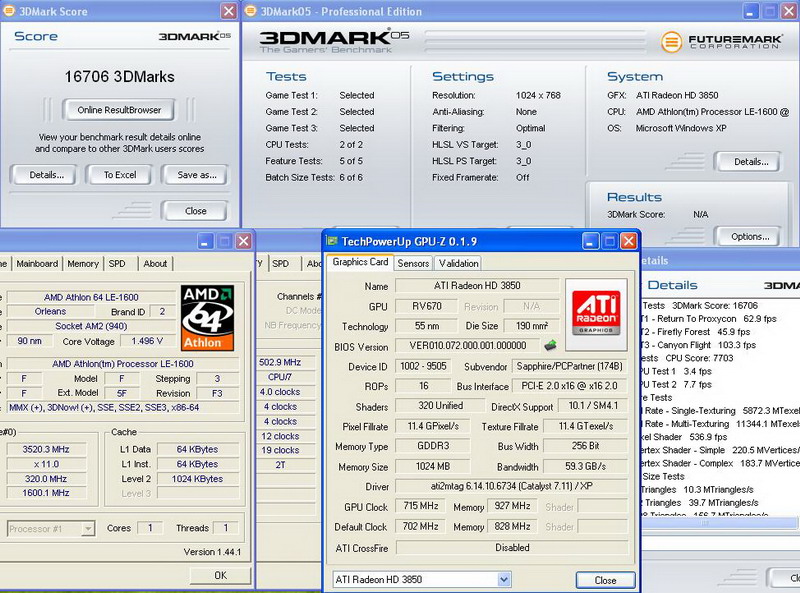Minimize the GPU-Z window
Image resolution: width=800 pixels, height=593 pixels.
590,241
